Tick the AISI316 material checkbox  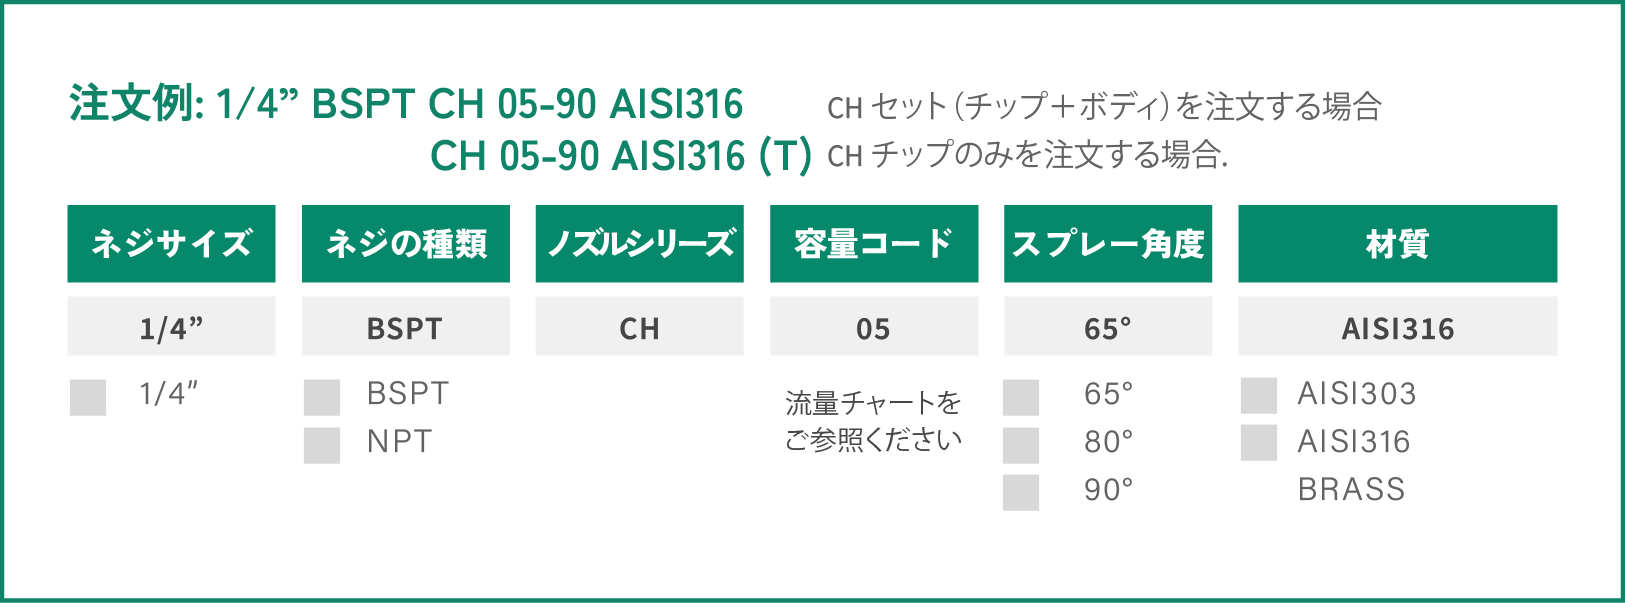point(1259,443)
